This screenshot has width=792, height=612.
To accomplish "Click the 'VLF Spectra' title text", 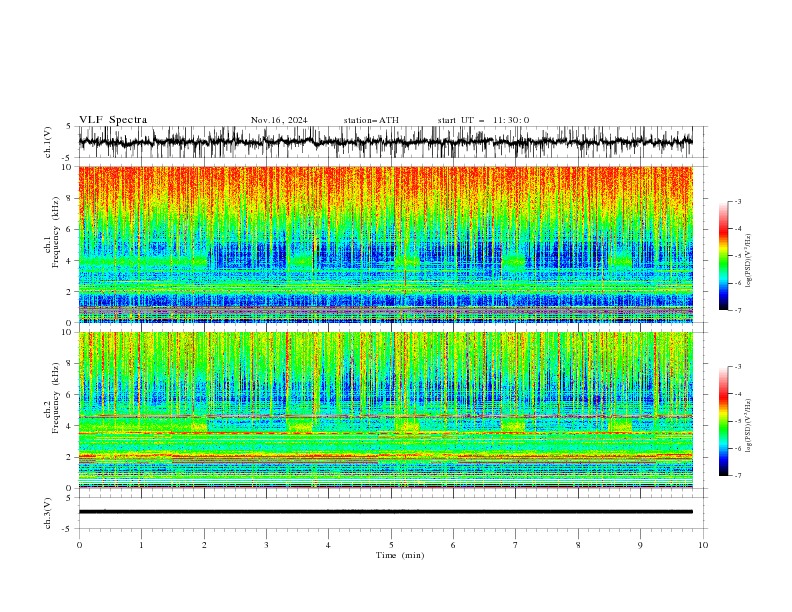I will (x=113, y=120).
